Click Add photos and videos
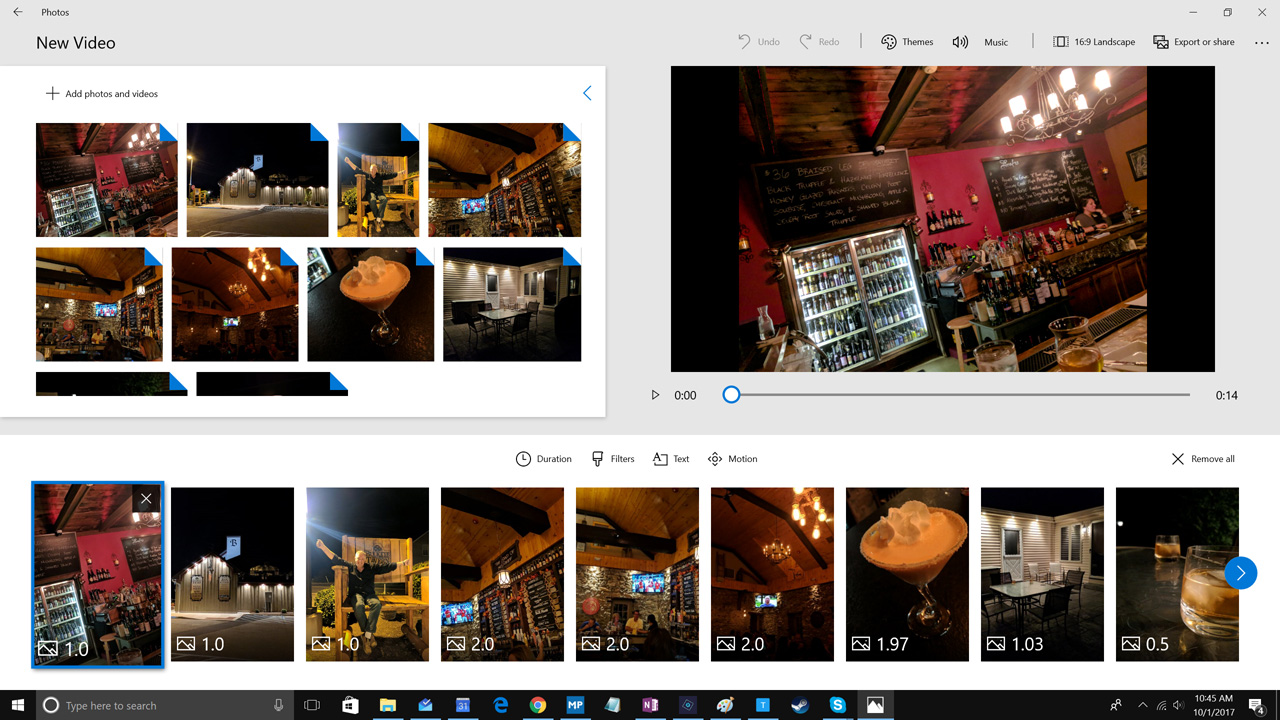The height and width of the screenshot is (720, 1280). [x=101, y=93]
